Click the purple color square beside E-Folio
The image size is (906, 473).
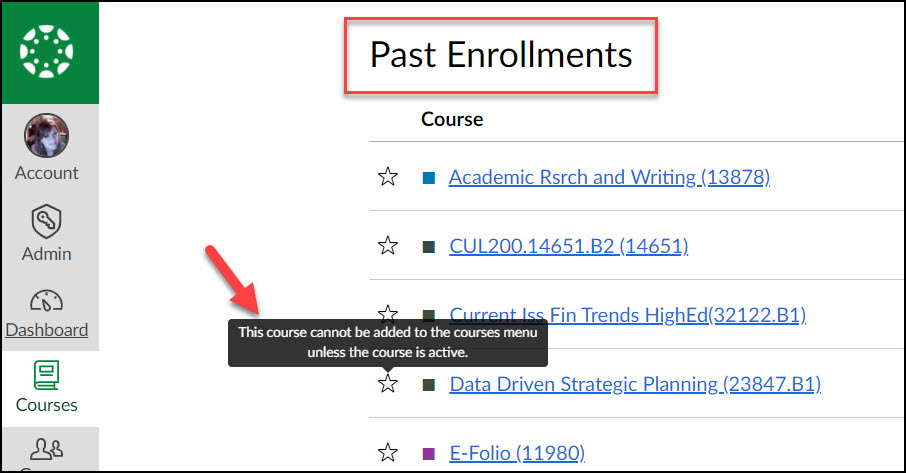(429, 453)
